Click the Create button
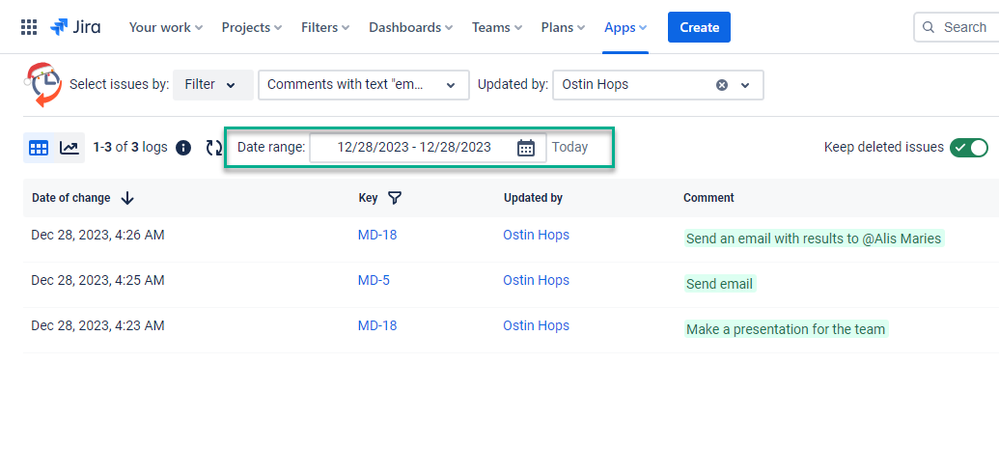Image resolution: width=999 pixels, height=449 pixels. [699, 27]
